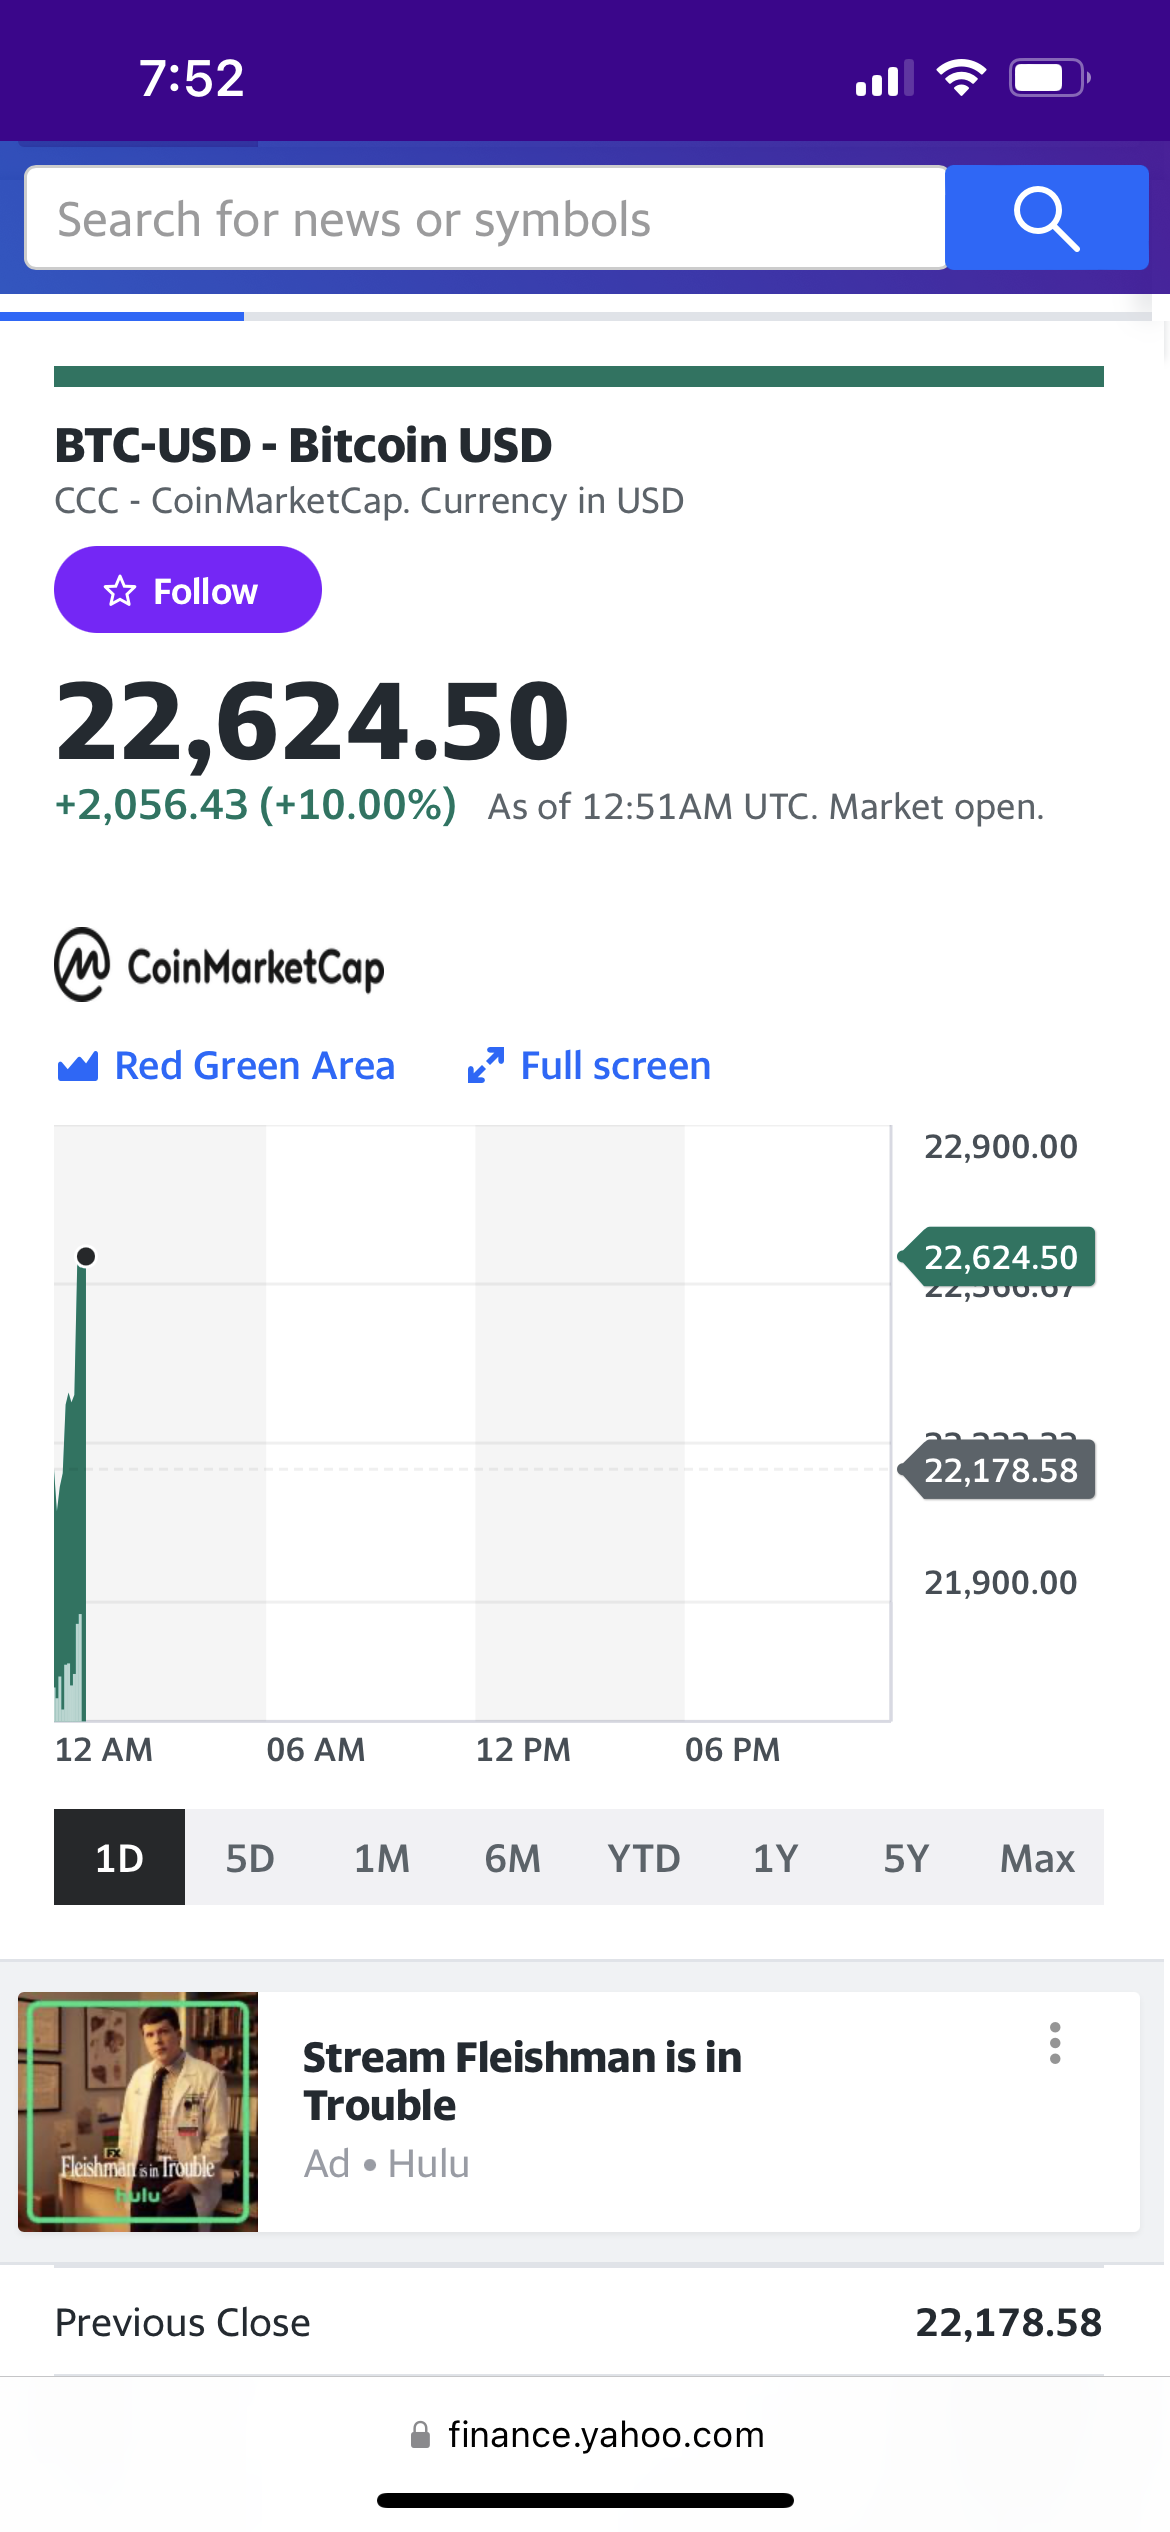This screenshot has width=1170, height=2532.
Task: Tap the lock icon beside finance.yahoo.com
Action: click(x=421, y=2434)
